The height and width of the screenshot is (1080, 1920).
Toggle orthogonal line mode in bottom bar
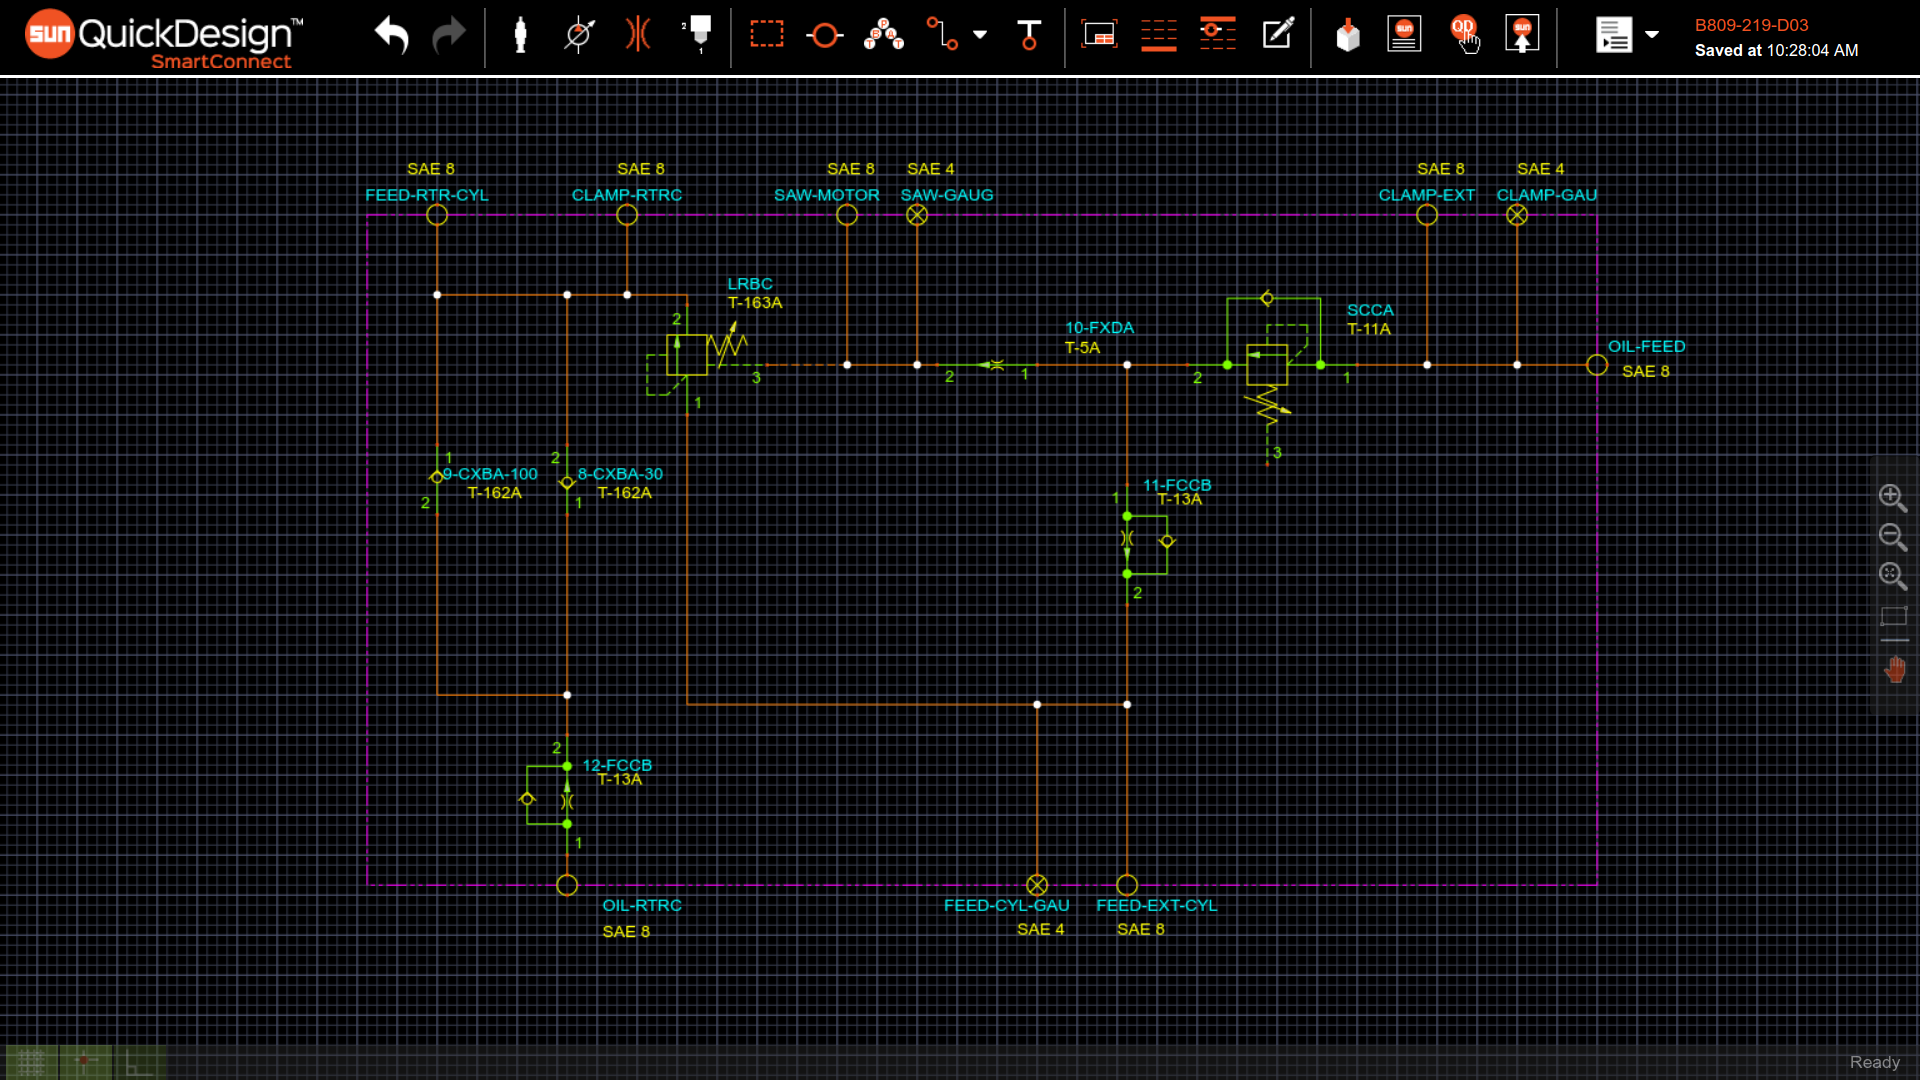point(139,1062)
